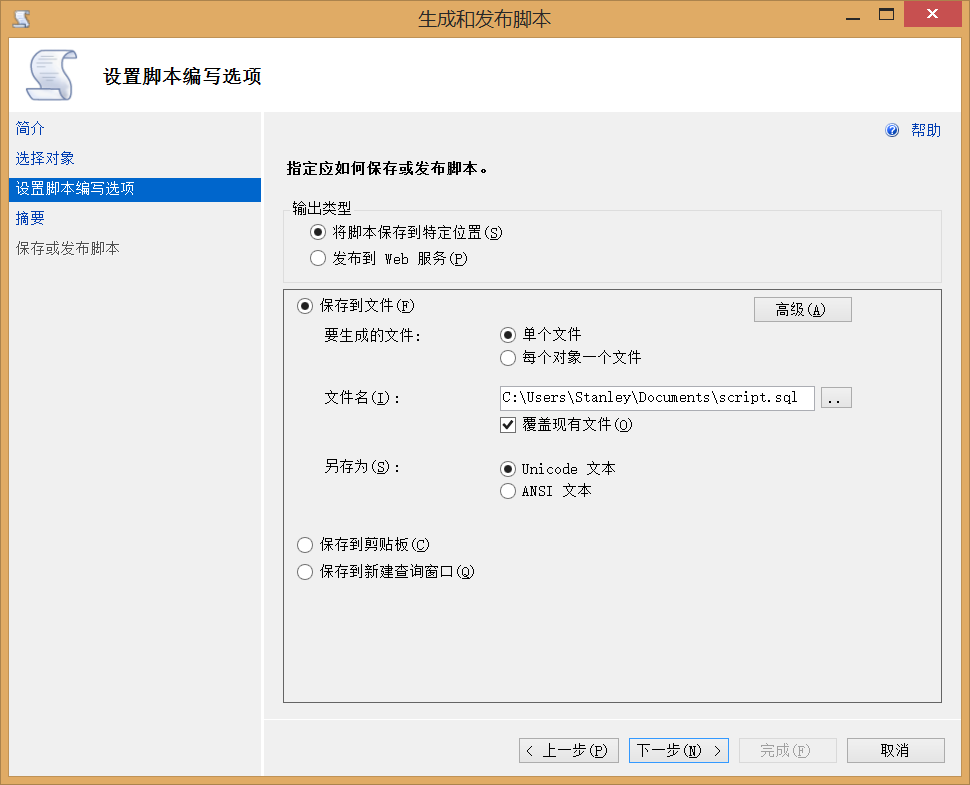Click the blue help question-mark icon

coord(891,130)
